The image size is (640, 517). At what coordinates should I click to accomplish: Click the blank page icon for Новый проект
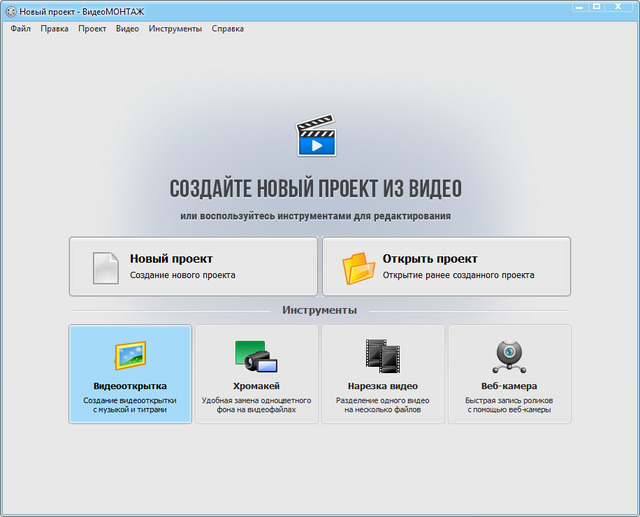(105, 267)
